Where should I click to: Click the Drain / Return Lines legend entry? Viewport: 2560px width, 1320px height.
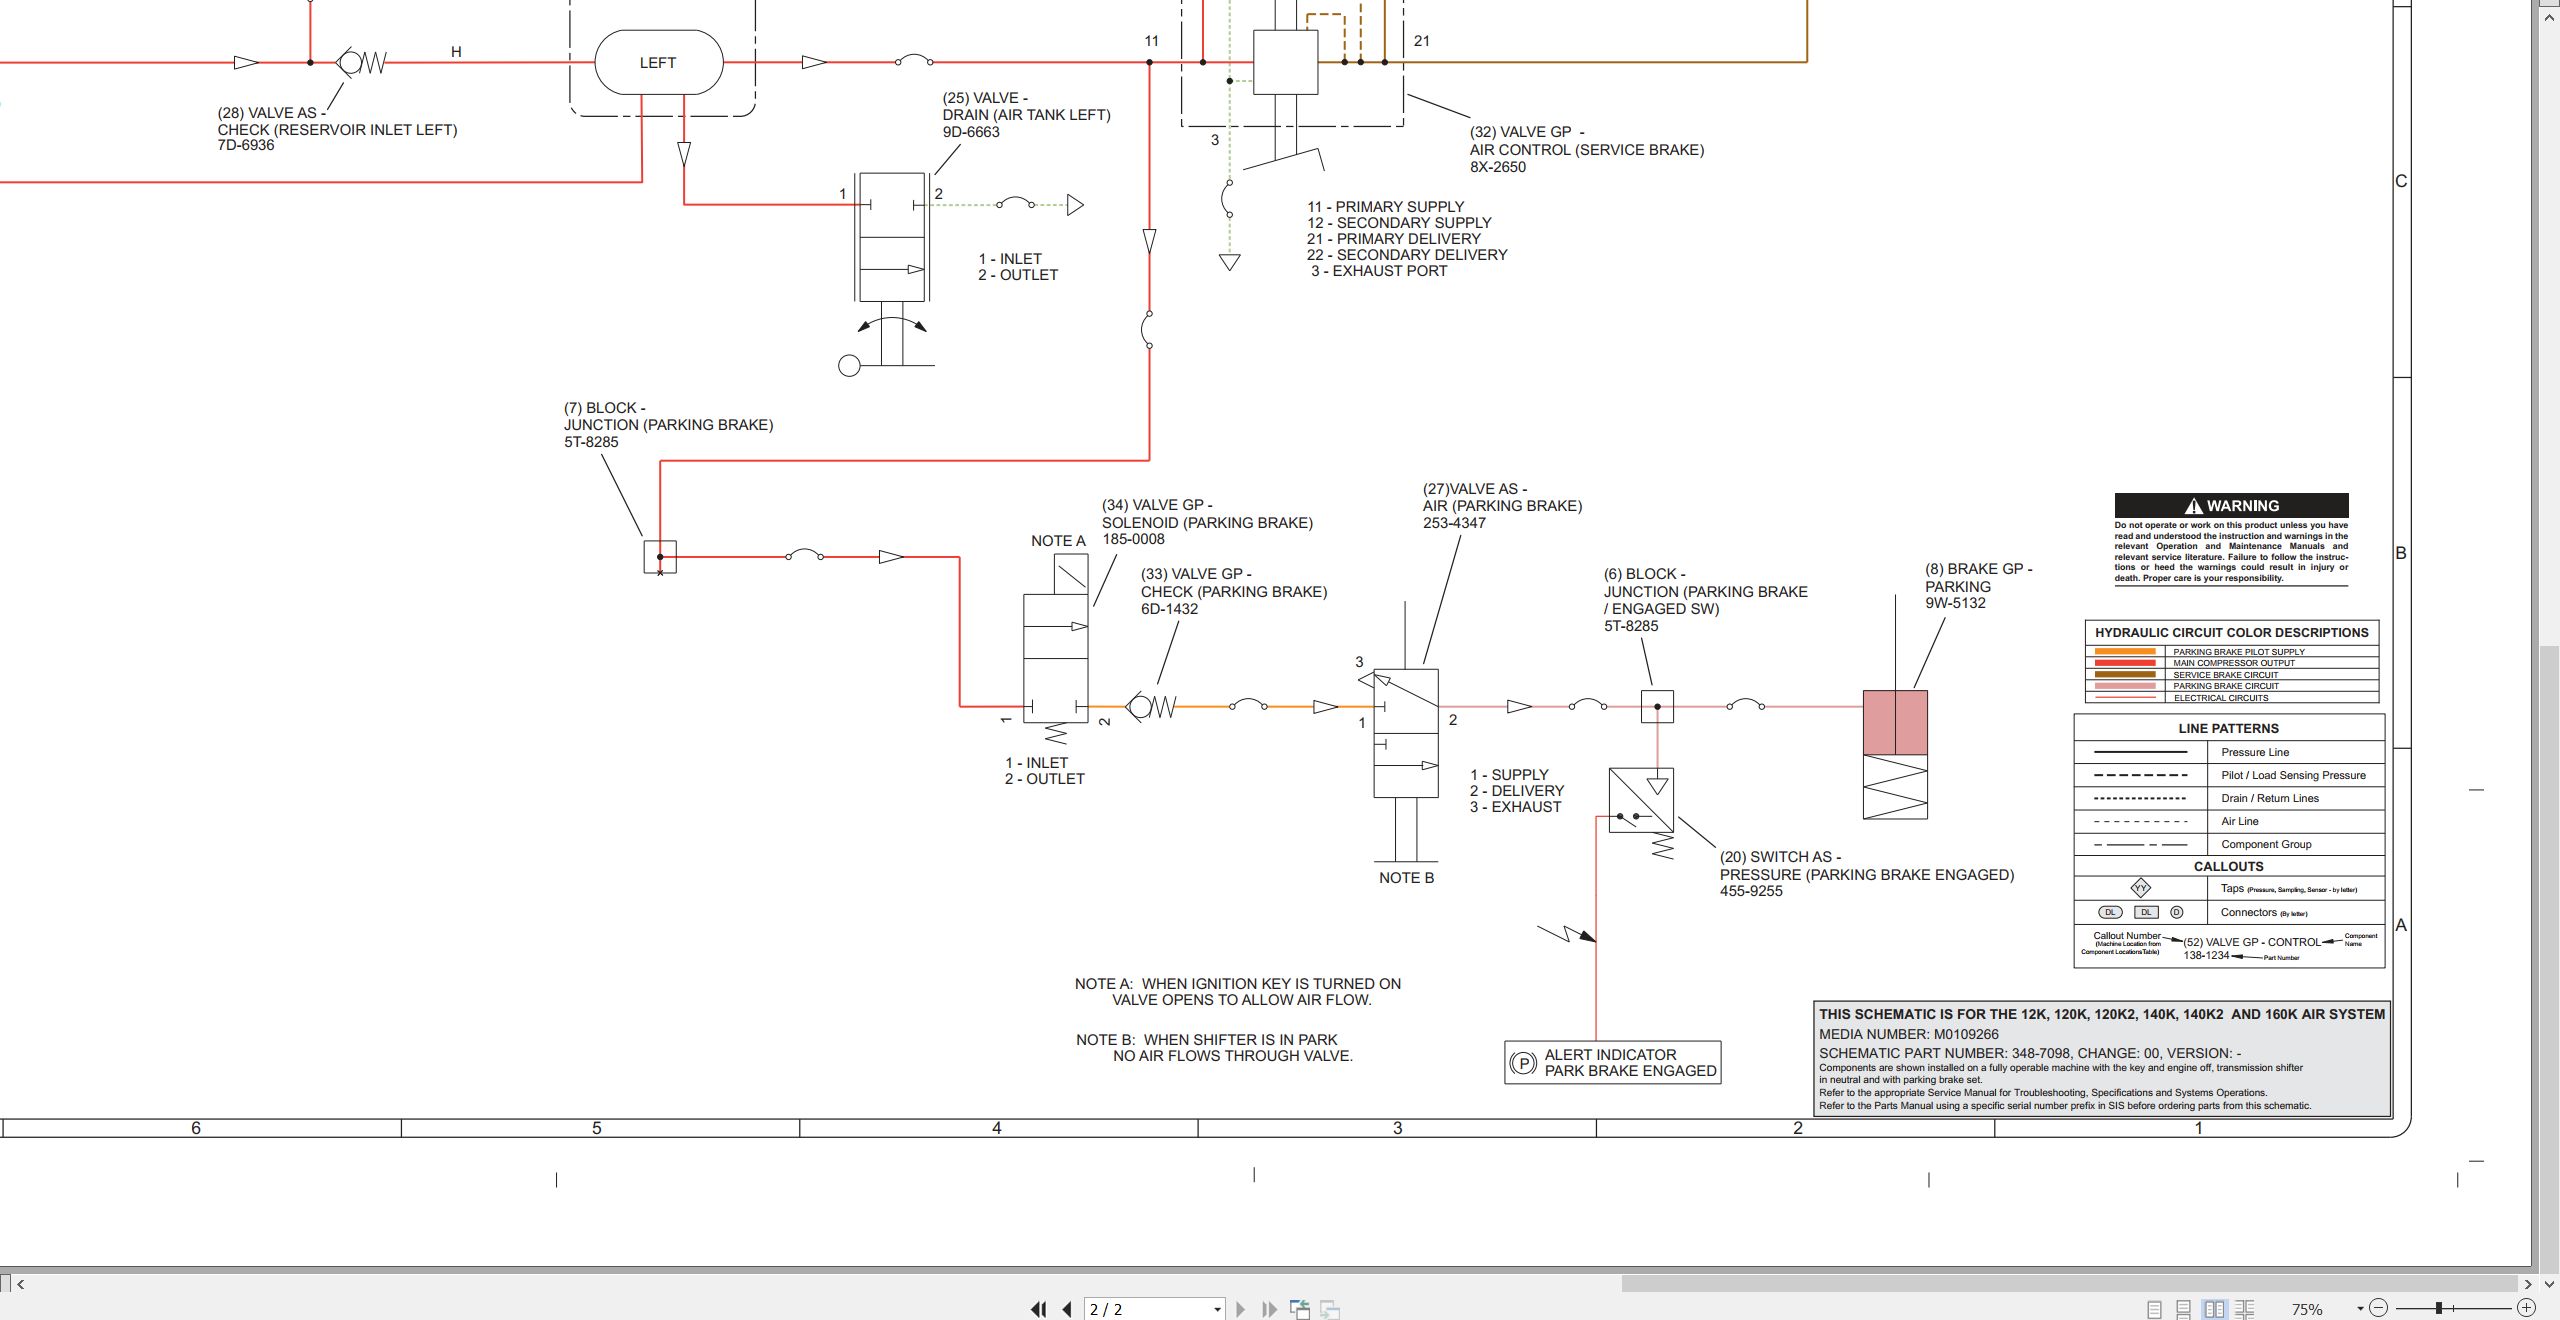click(2229, 798)
